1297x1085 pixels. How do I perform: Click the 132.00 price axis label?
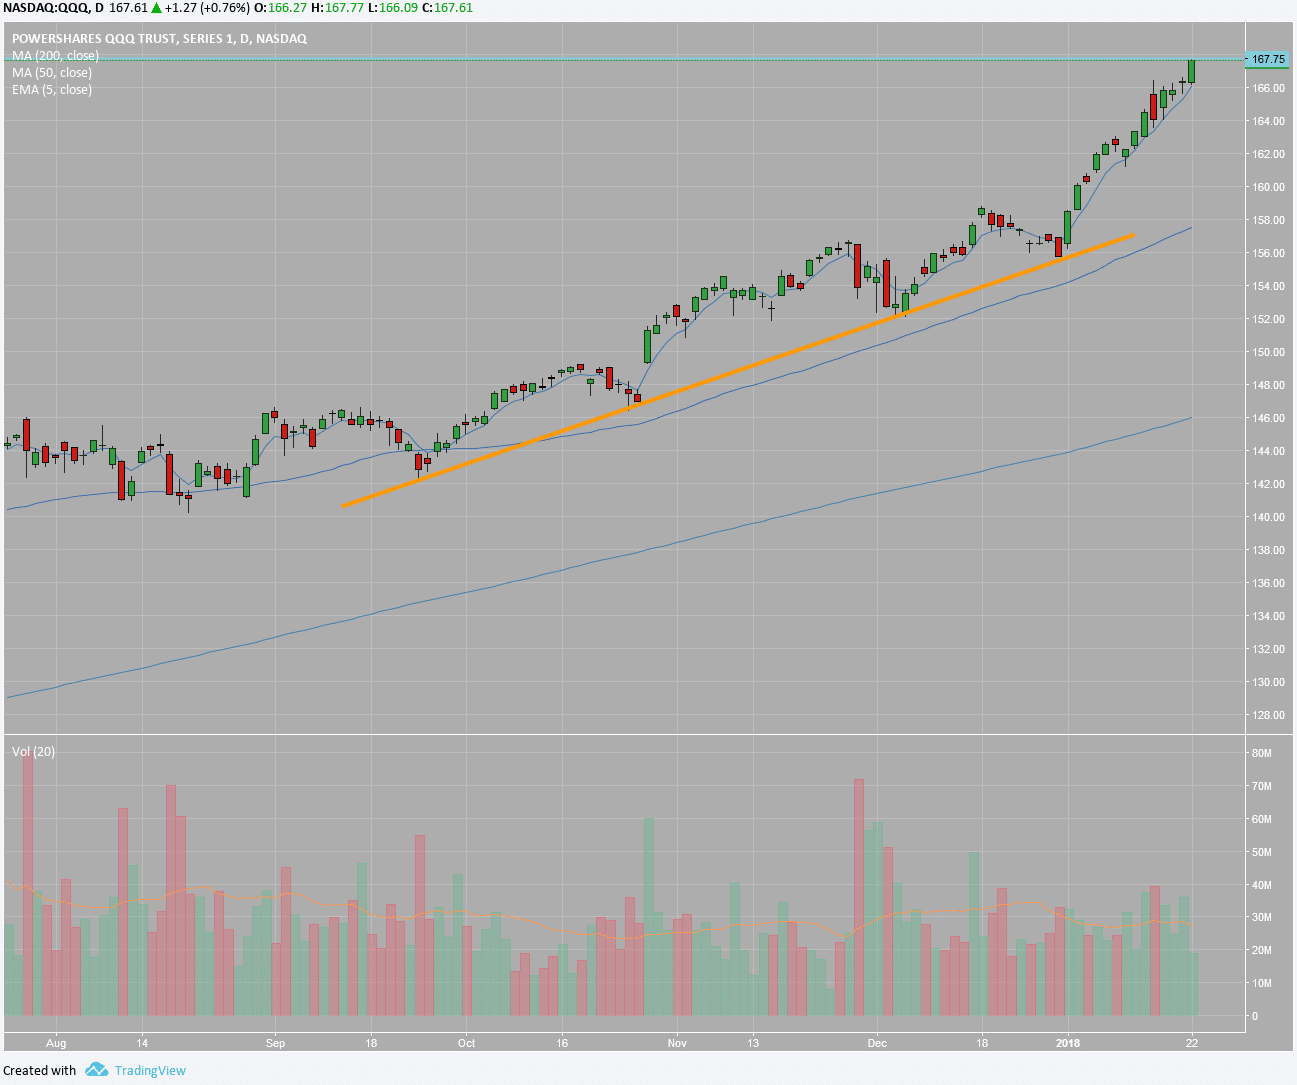point(1268,649)
